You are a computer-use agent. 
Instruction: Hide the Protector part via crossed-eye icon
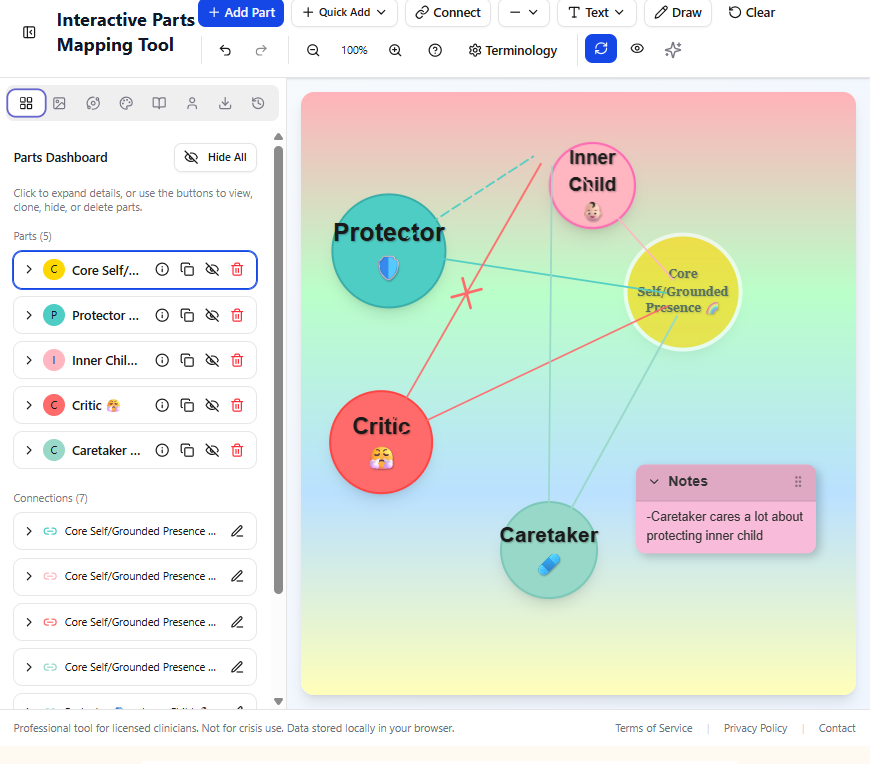coord(212,314)
